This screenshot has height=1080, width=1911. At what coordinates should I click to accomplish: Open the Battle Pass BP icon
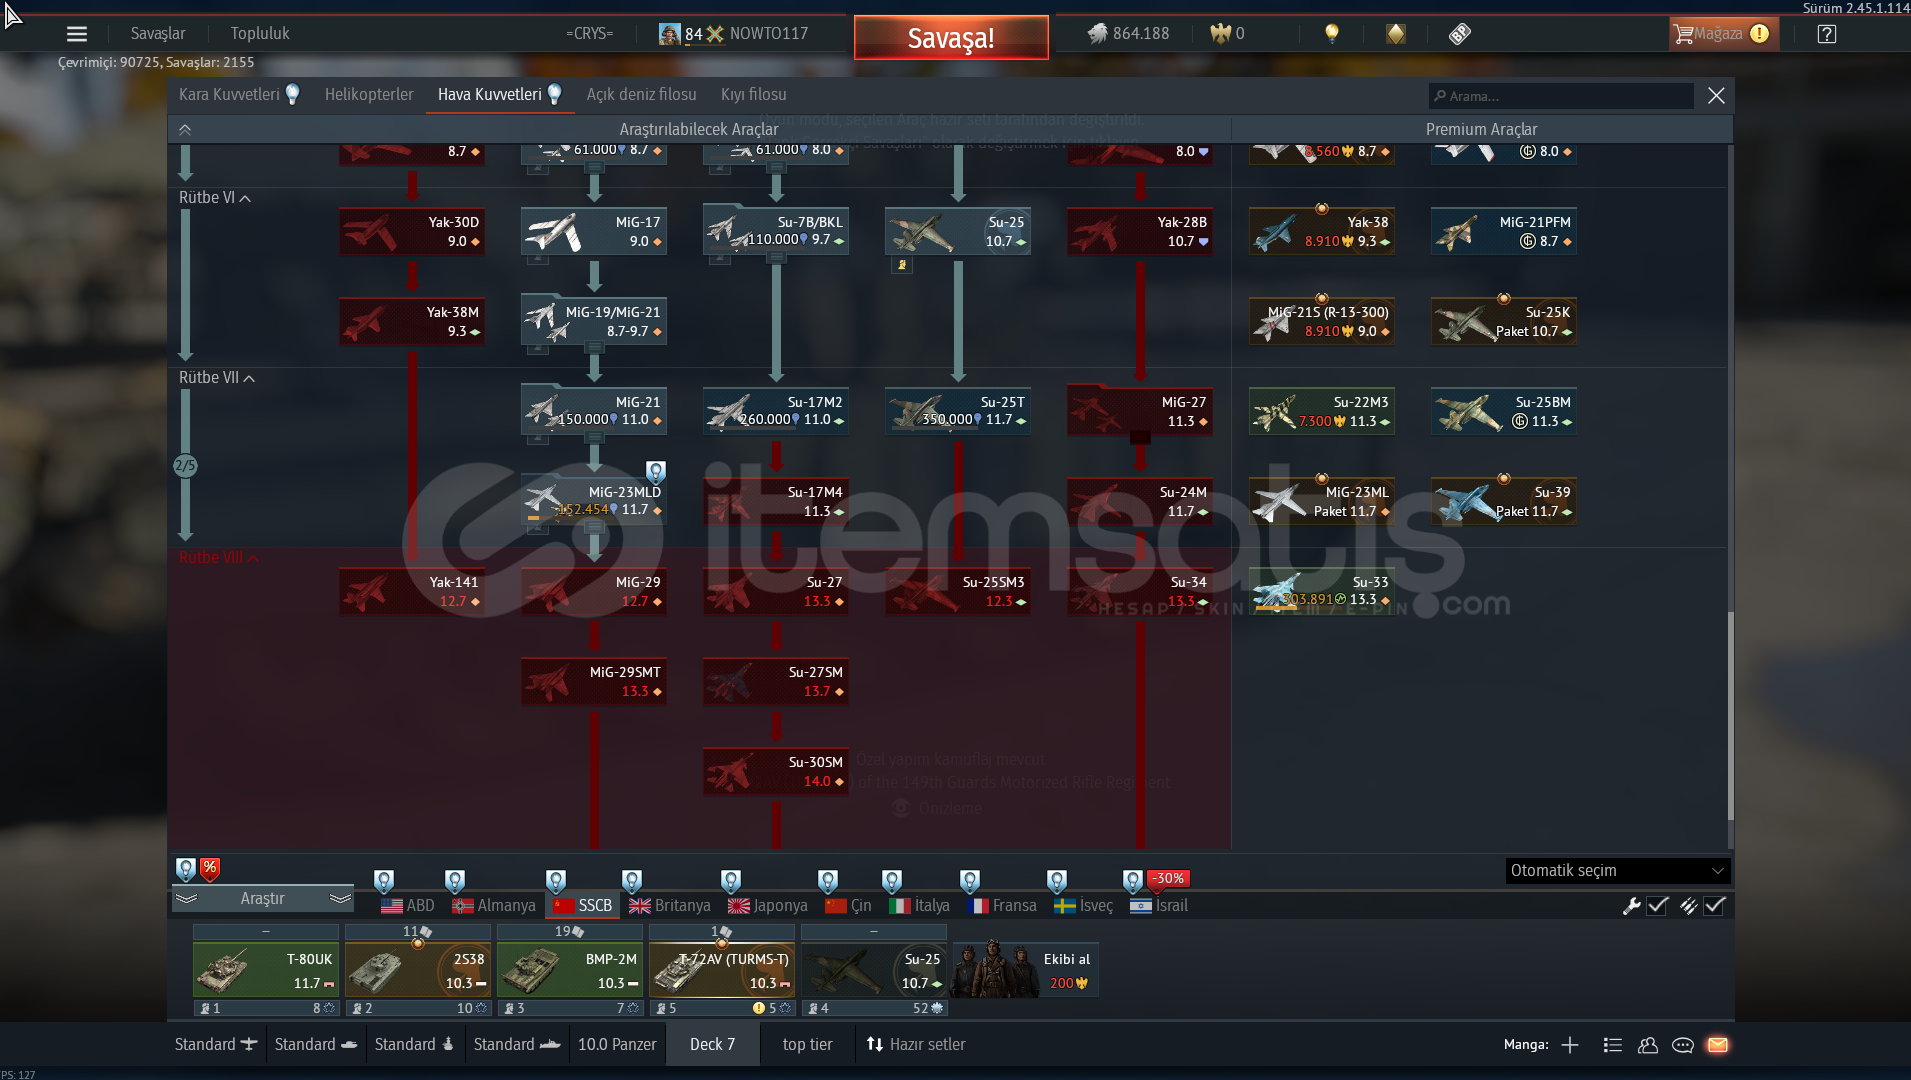1460,34
